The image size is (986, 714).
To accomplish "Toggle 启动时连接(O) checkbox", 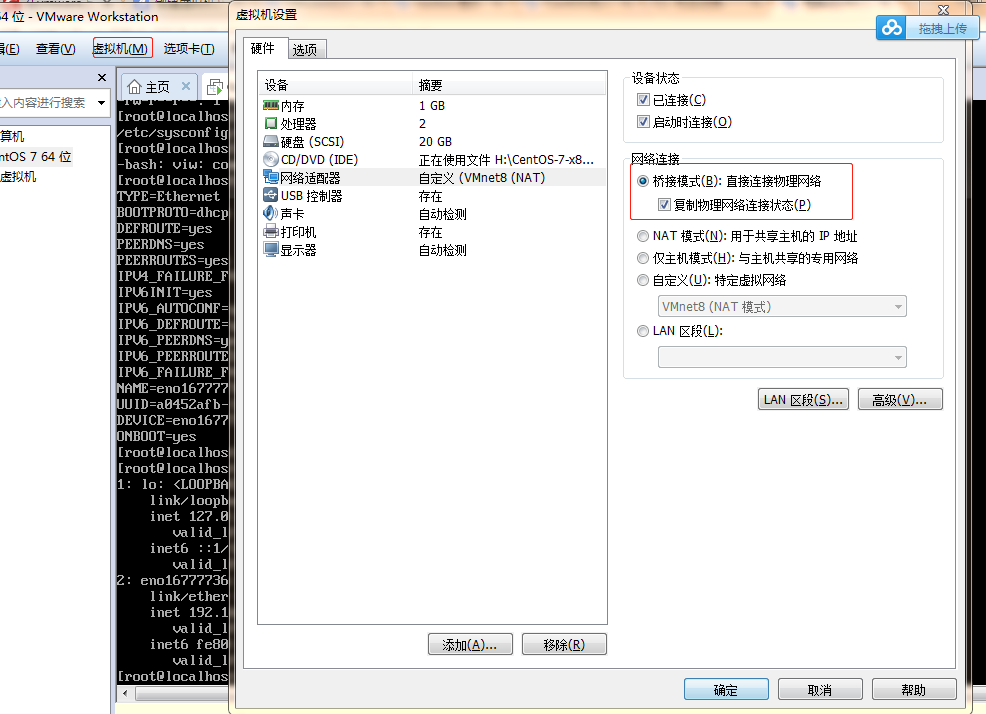I will click(x=643, y=121).
